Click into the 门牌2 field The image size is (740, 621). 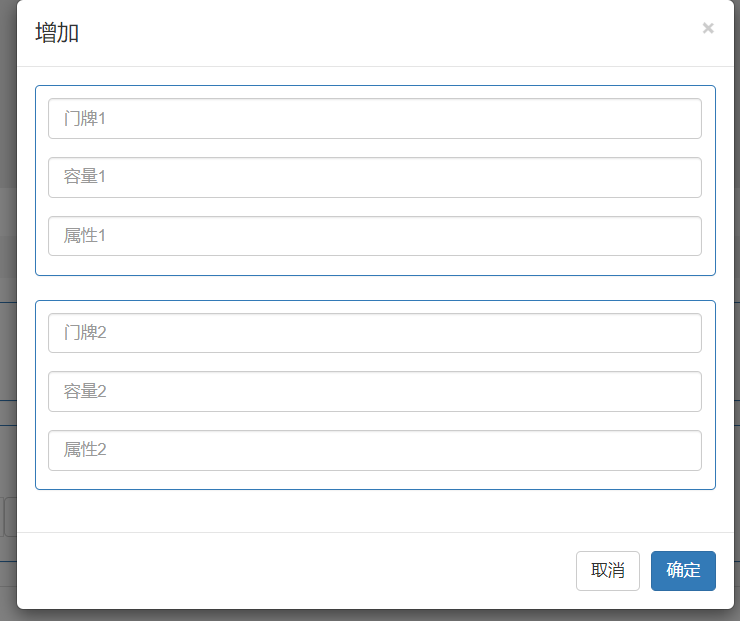coord(375,333)
